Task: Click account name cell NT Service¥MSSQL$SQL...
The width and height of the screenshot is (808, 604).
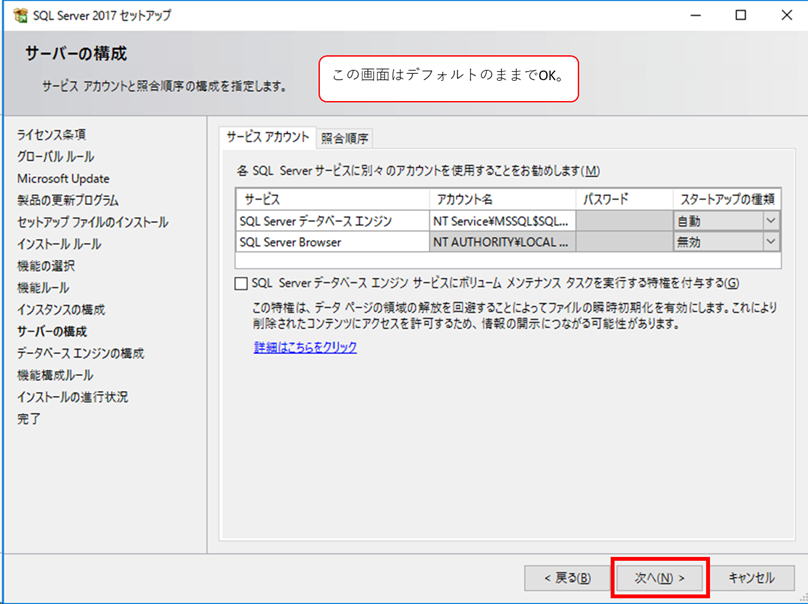Action: (502, 221)
